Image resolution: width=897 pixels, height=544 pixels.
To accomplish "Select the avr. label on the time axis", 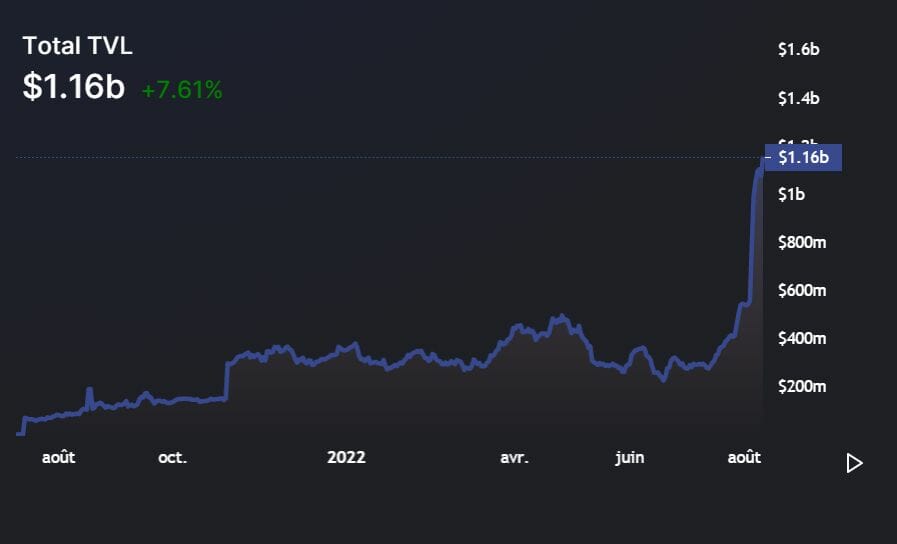I will [x=514, y=457].
